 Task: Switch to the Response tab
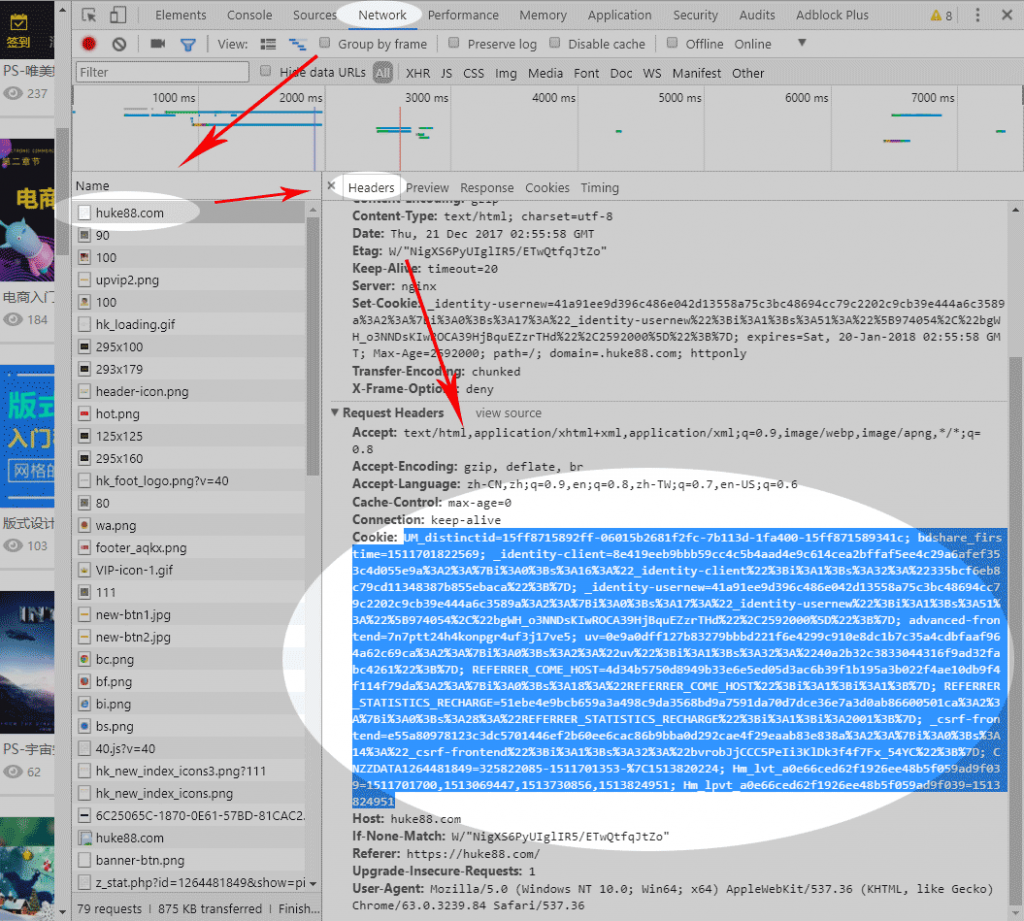(486, 187)
